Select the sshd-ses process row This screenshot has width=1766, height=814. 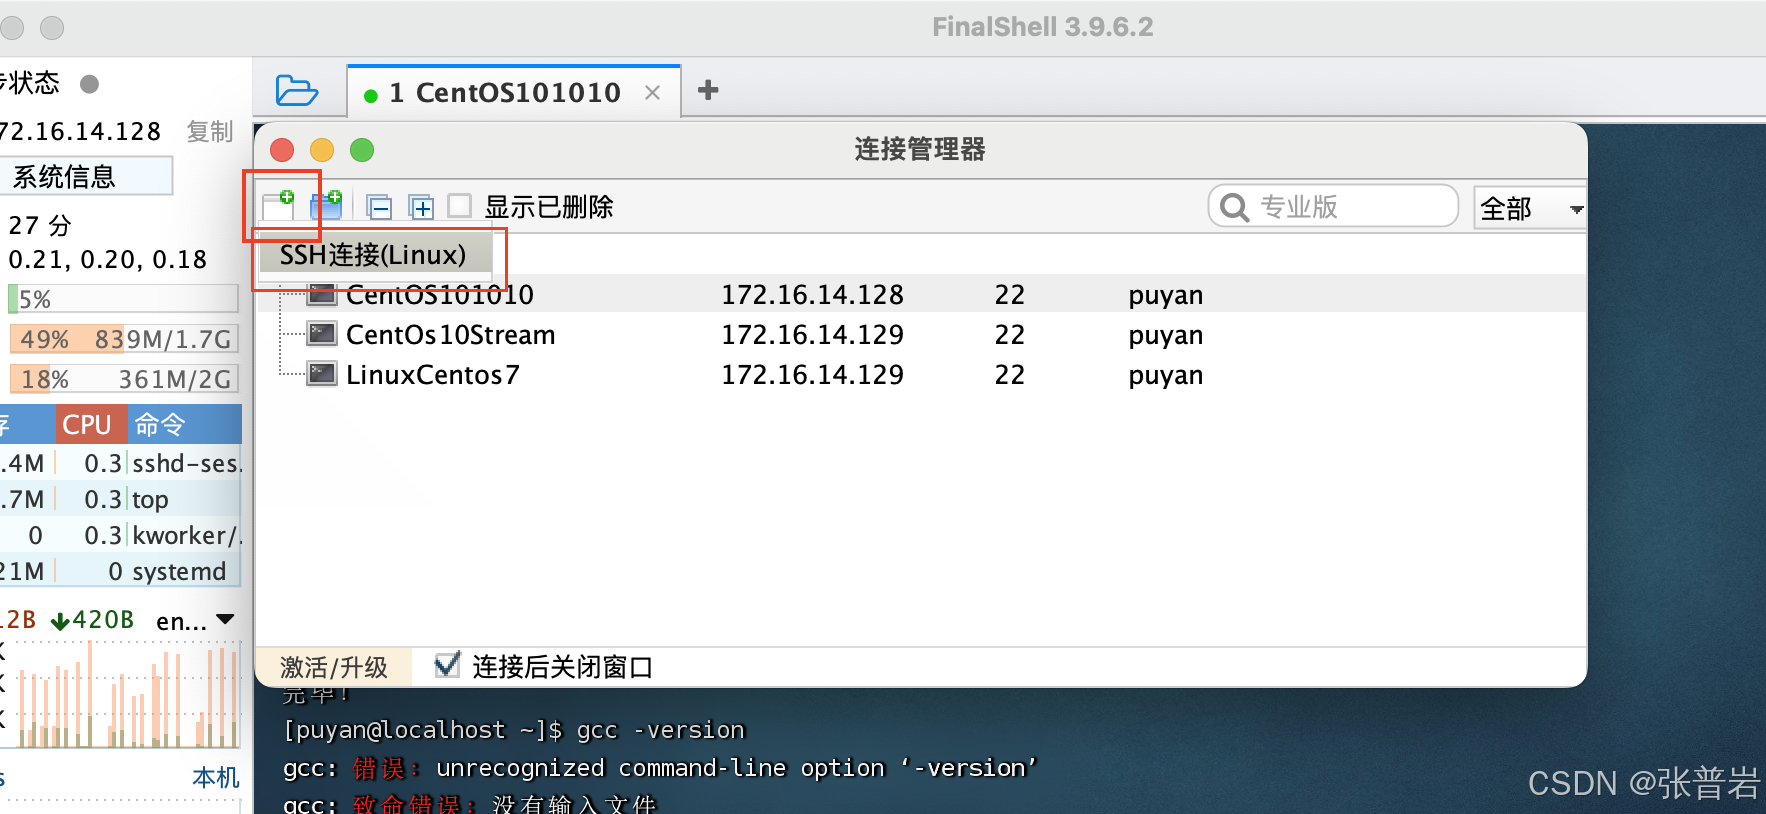click(121, 463)
